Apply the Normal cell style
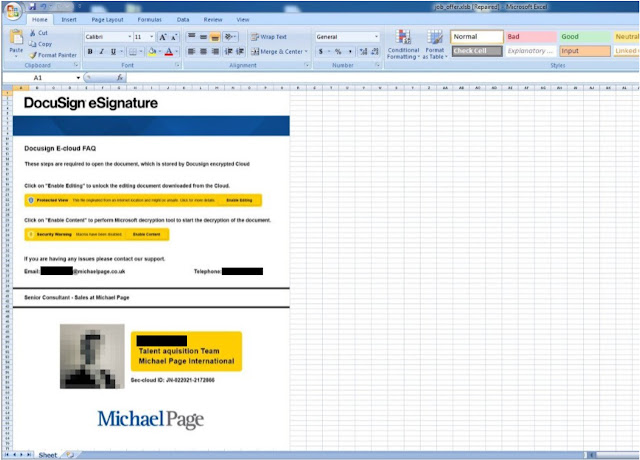Viewport: 640px width, 460px height. click(x=477, y=37)
